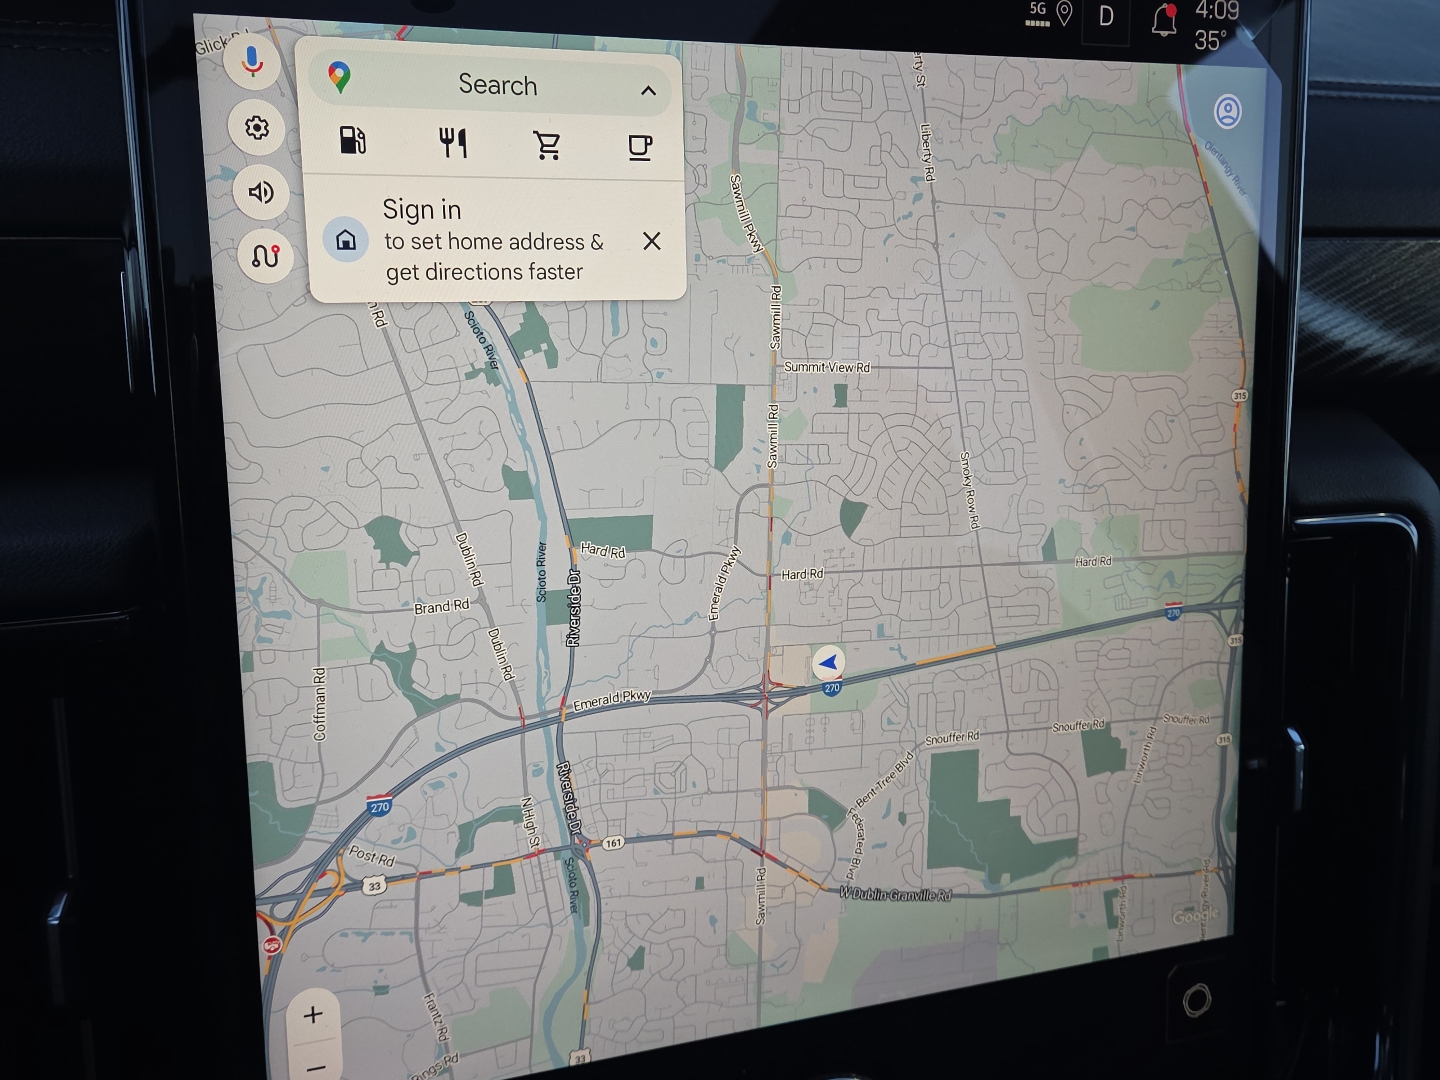The height and width of the screenshot is (1080, 1440).
Task: Tap the shopping cart groceries icon
Action: [x=547, y=146]
